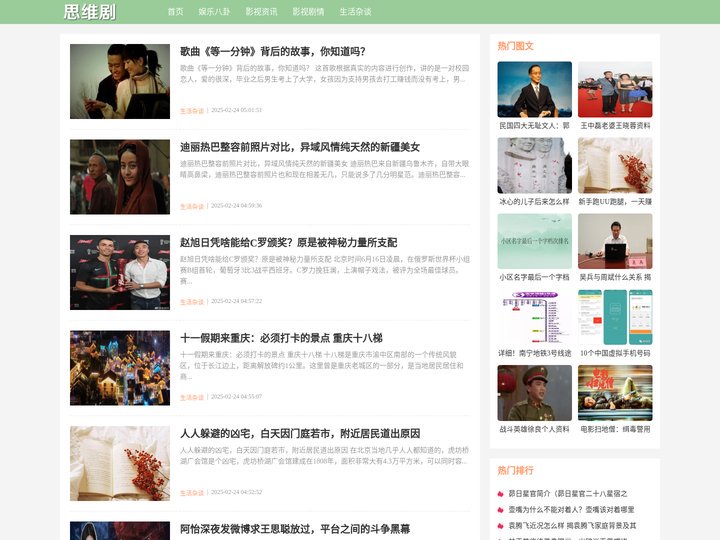Open article 迪丽热巴整容前照片对比 title

(x=300, y=147)
